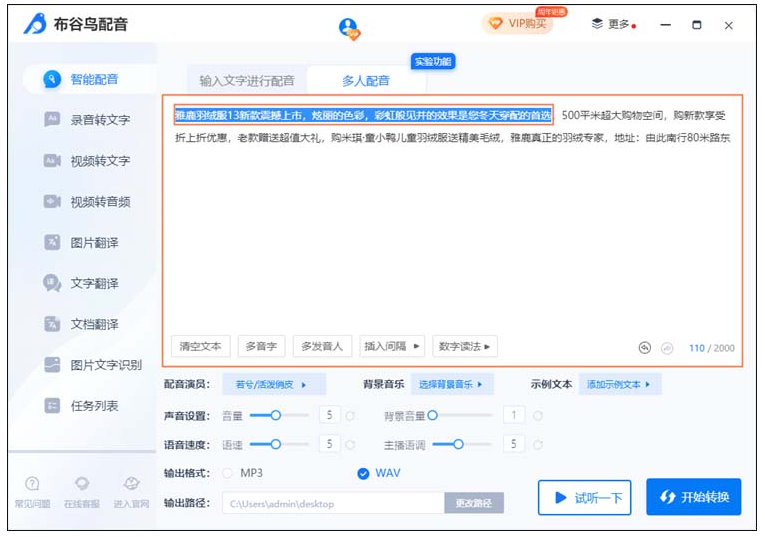Open the 插入间隔 dropdown

pos(392,346)
